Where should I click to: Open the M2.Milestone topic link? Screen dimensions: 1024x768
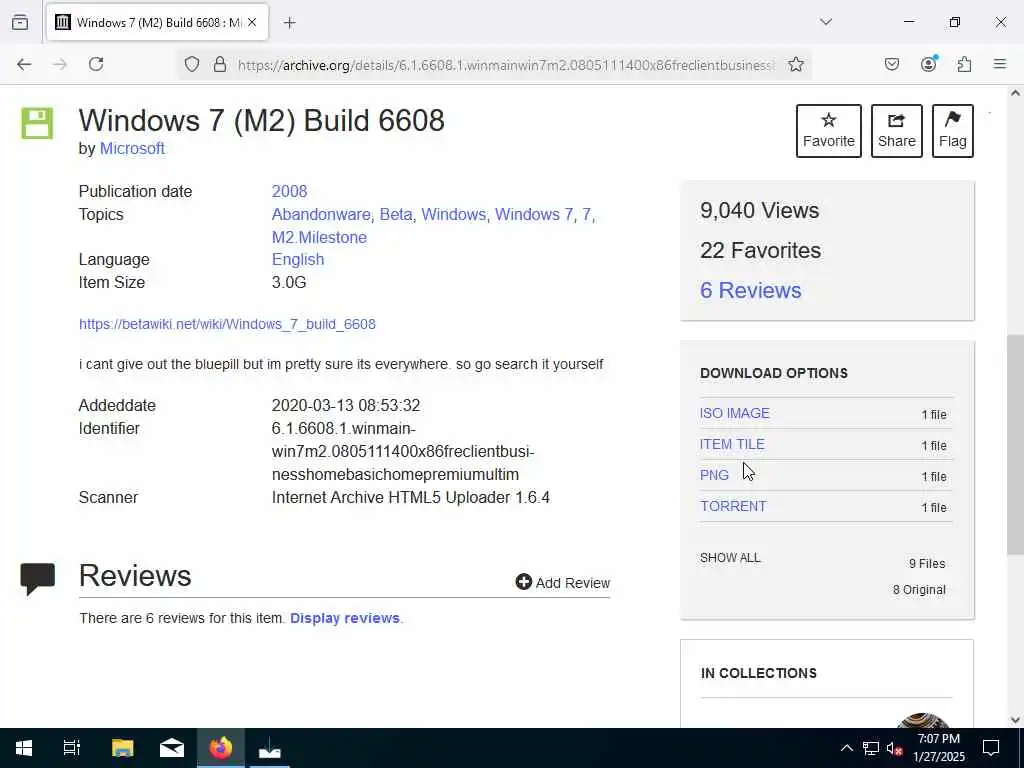click(319, 237)
